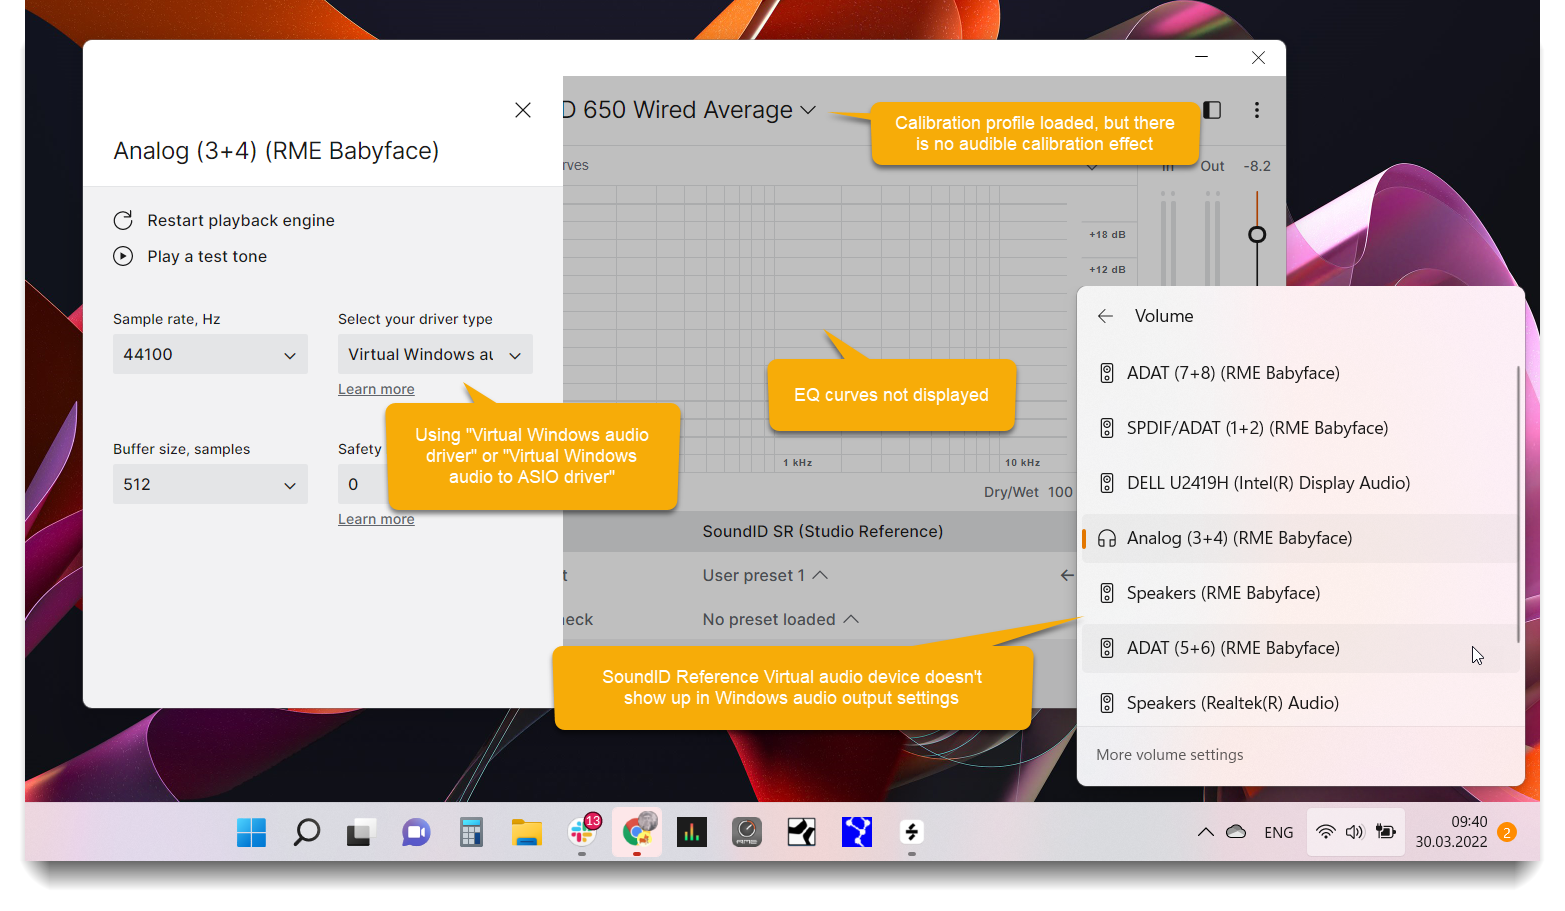Toggle the SoundID side panel layout icon
Screen dimensions: 1565x911
click(x=1212, y=110)
